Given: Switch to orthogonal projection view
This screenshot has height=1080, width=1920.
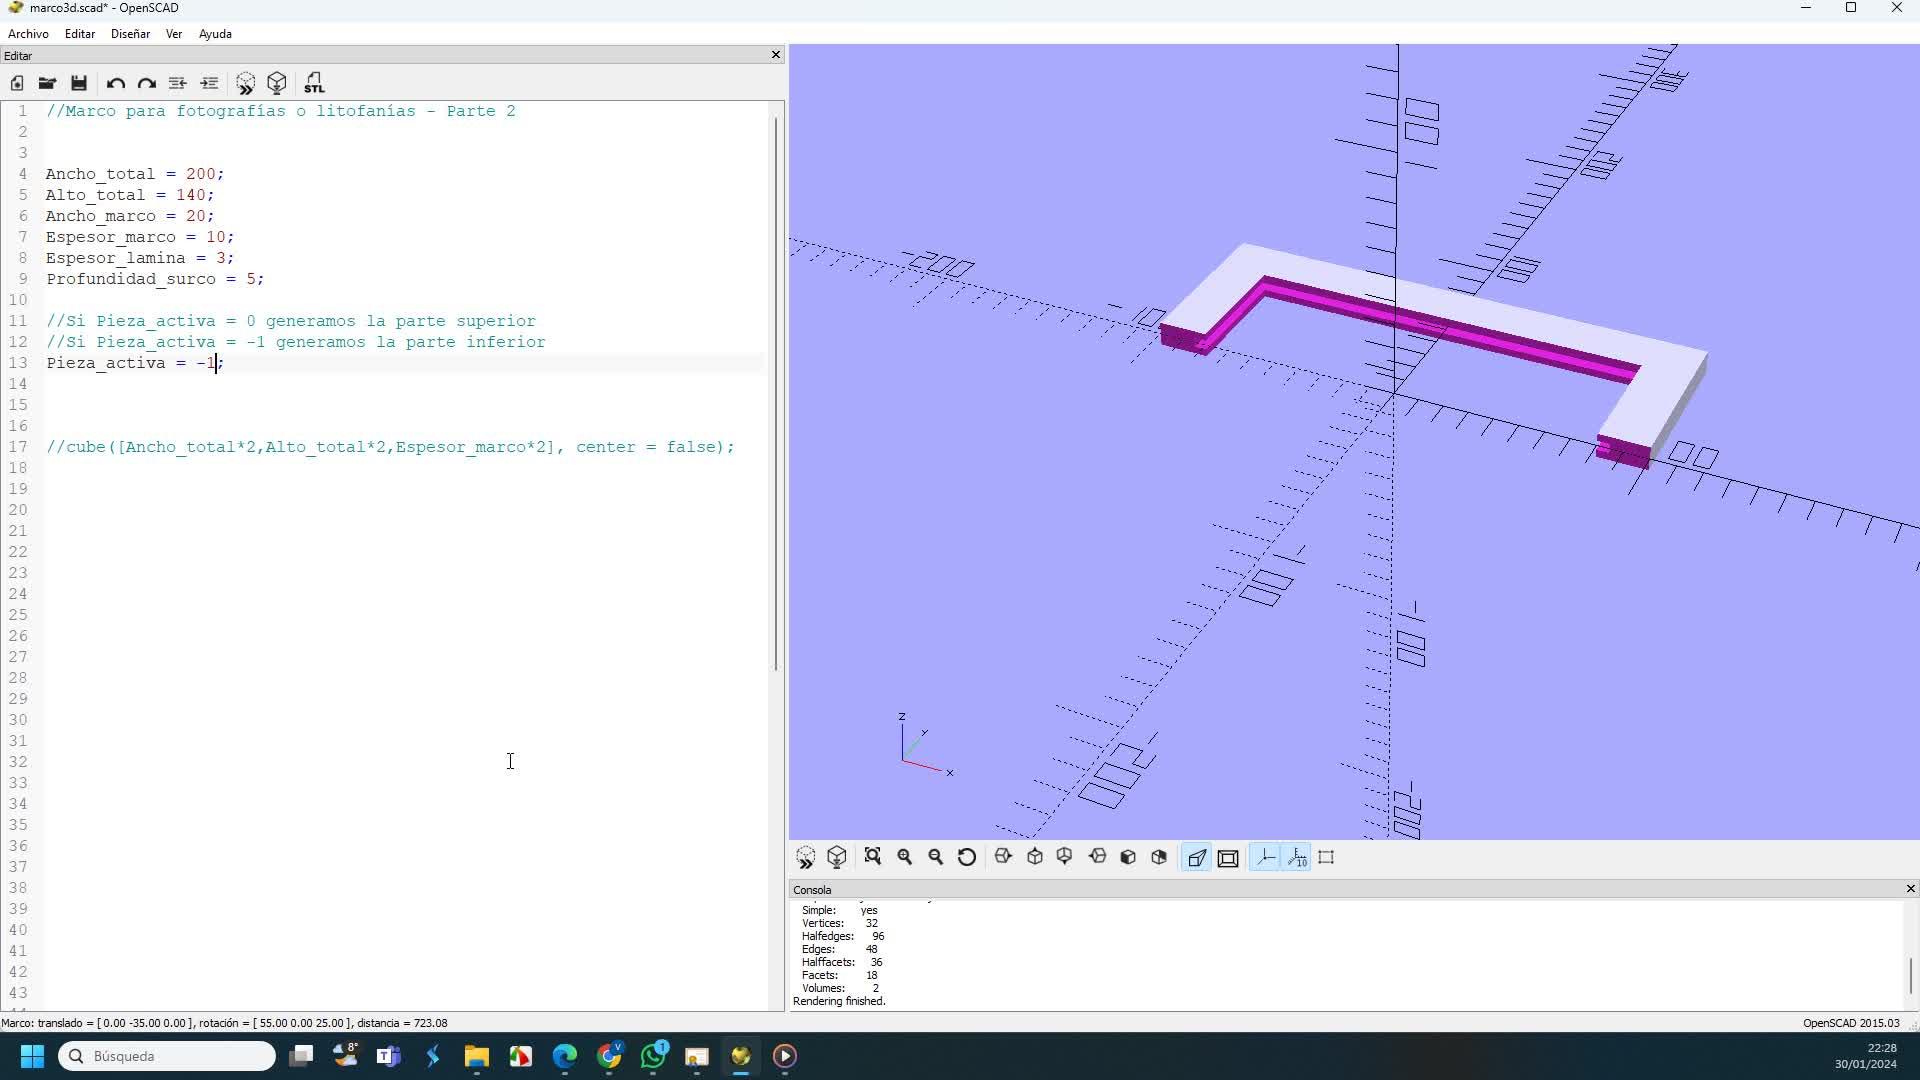Looking at the screenshot, I should (x=1228, y=857).
